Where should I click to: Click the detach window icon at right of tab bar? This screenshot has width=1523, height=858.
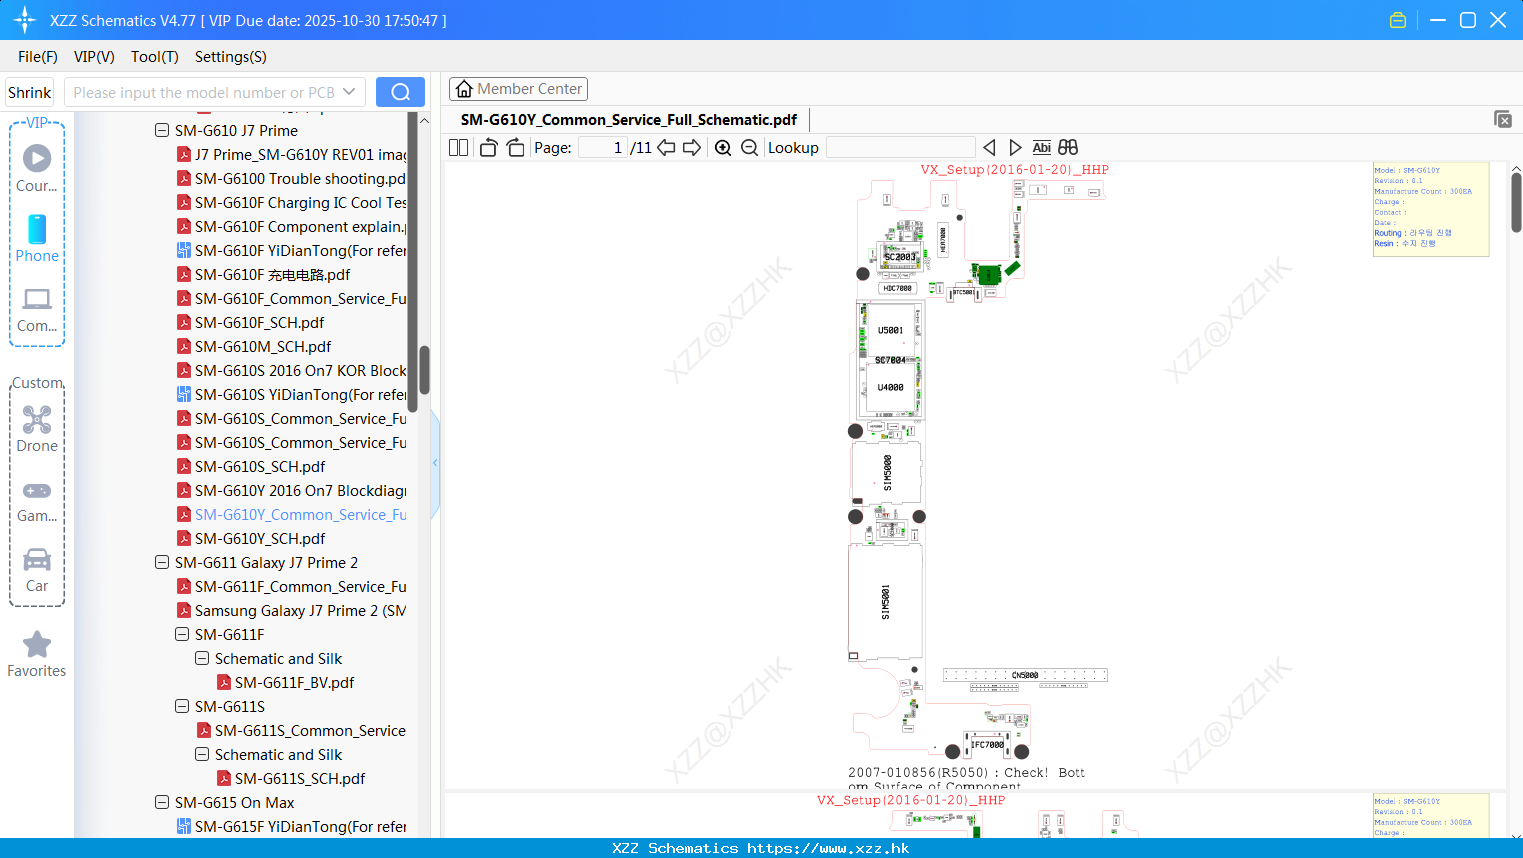click(x=1503, y=119)
